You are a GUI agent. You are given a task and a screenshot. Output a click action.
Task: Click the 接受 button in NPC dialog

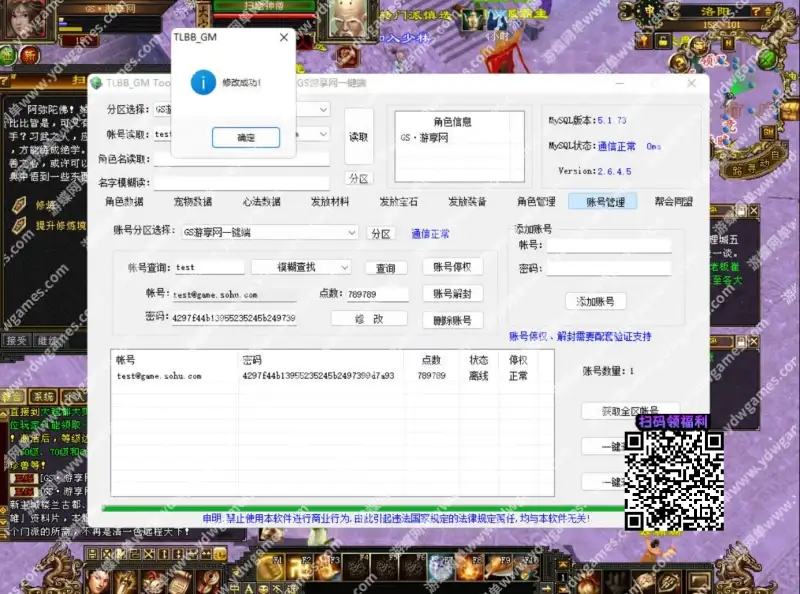[16, 340]
